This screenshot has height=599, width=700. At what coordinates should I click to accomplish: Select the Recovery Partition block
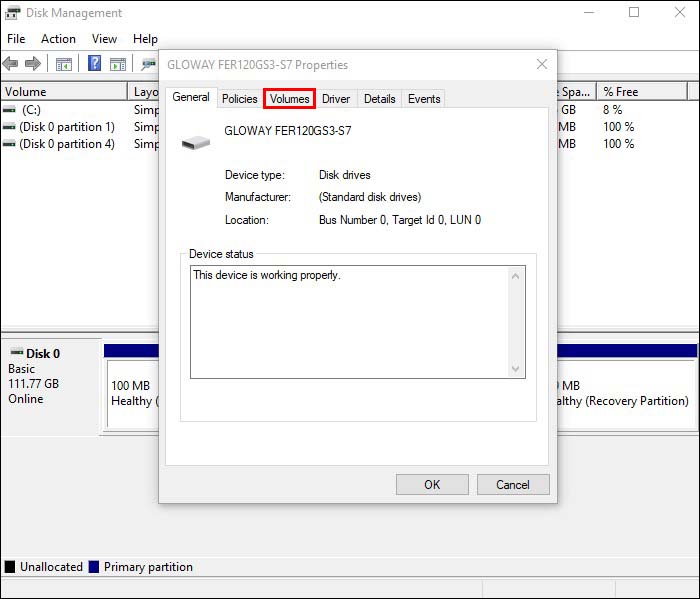pos(625,393)
